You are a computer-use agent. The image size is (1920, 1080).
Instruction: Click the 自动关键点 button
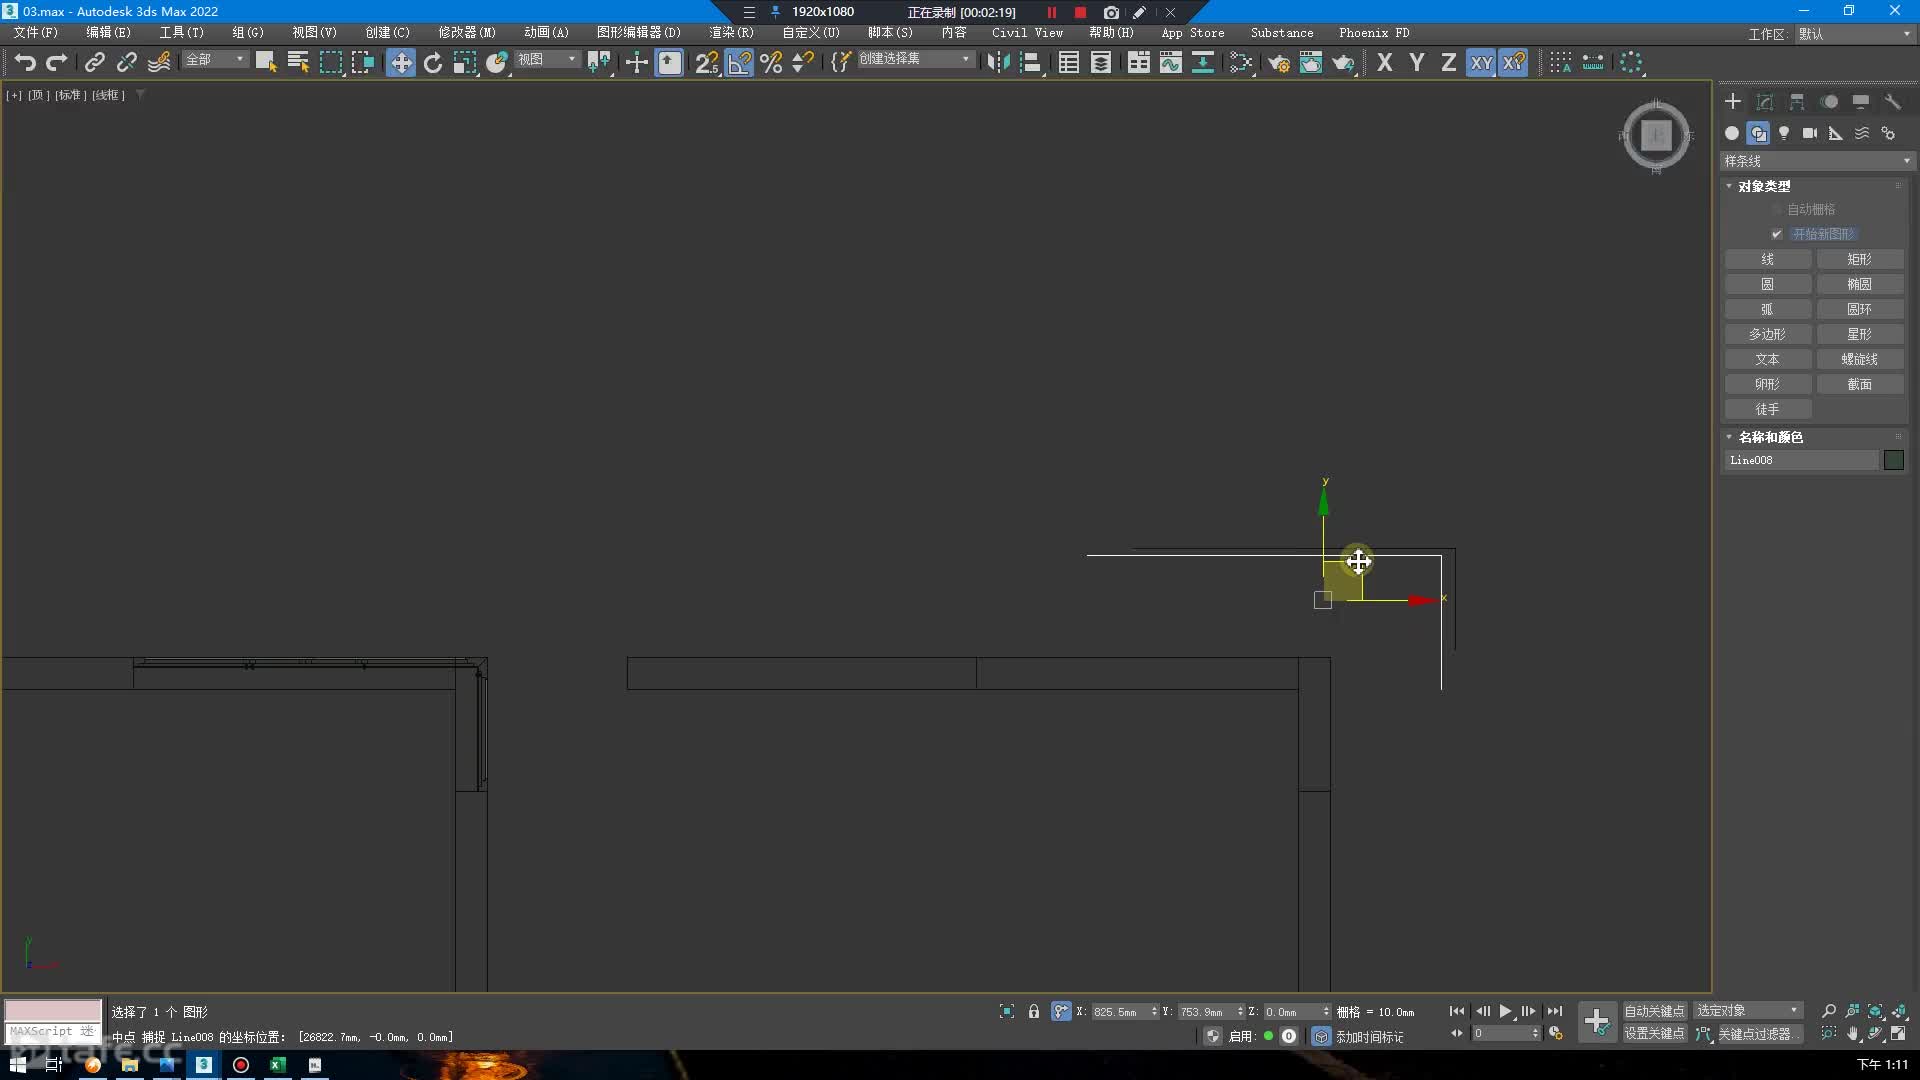(1654, 1011)
